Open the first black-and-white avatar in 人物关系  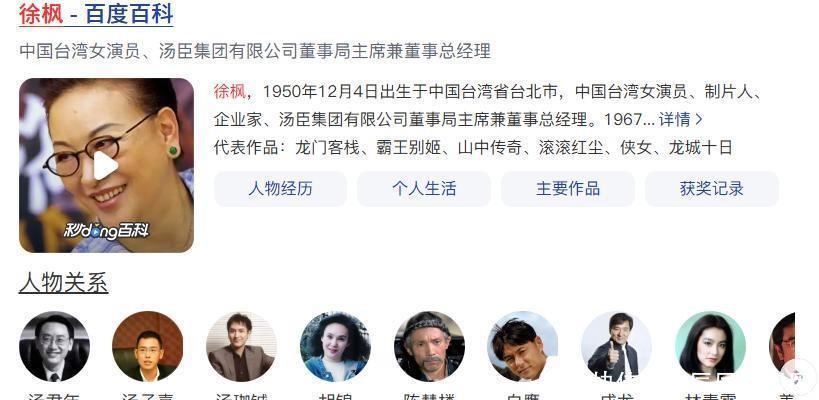pyautogui.click(x=54, y=346)
